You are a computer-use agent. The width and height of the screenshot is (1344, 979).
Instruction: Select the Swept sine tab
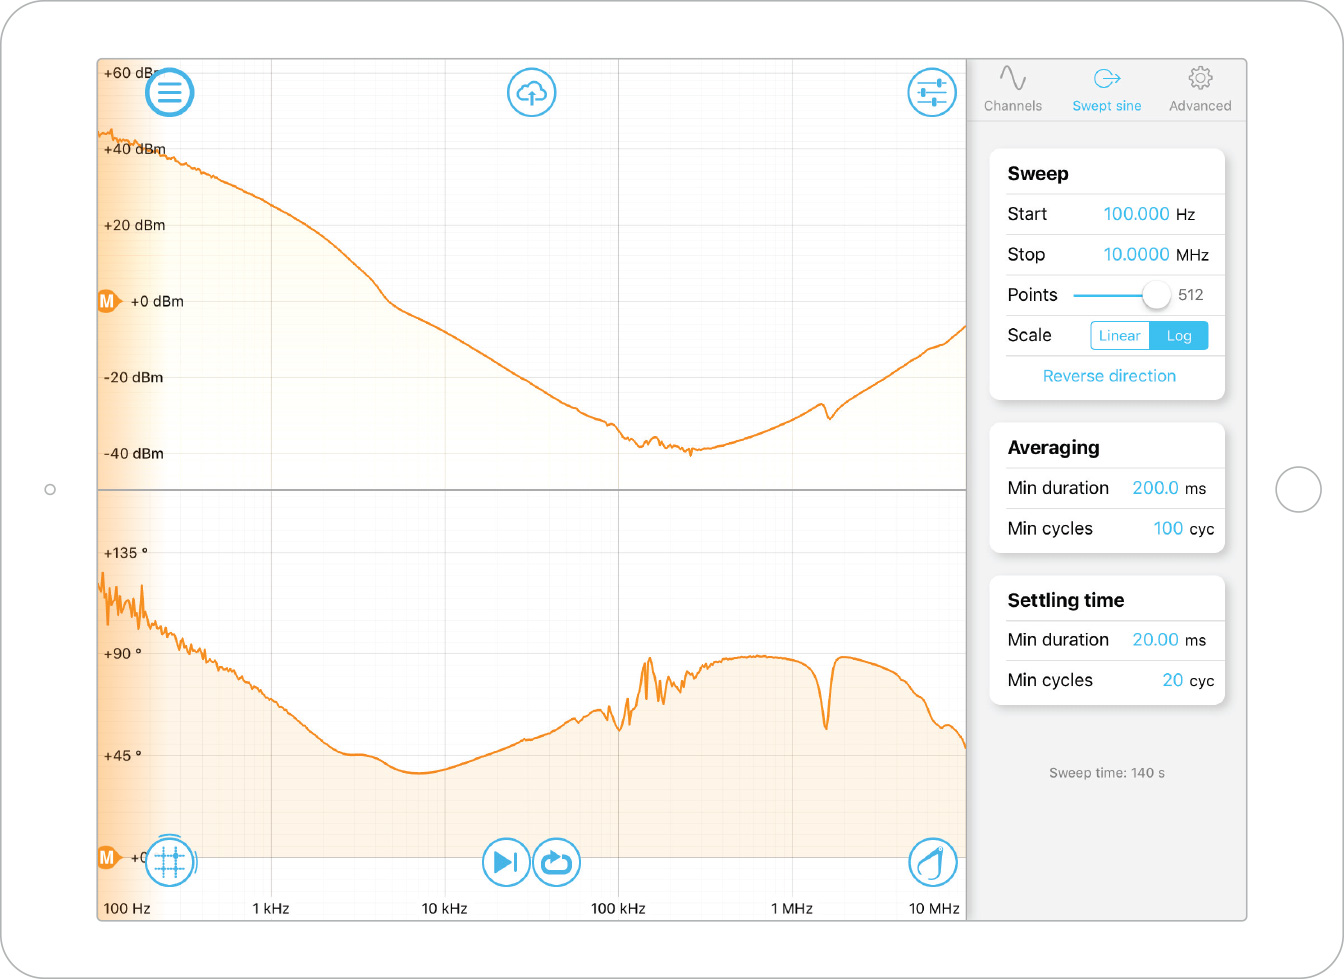coord(1106,90)
